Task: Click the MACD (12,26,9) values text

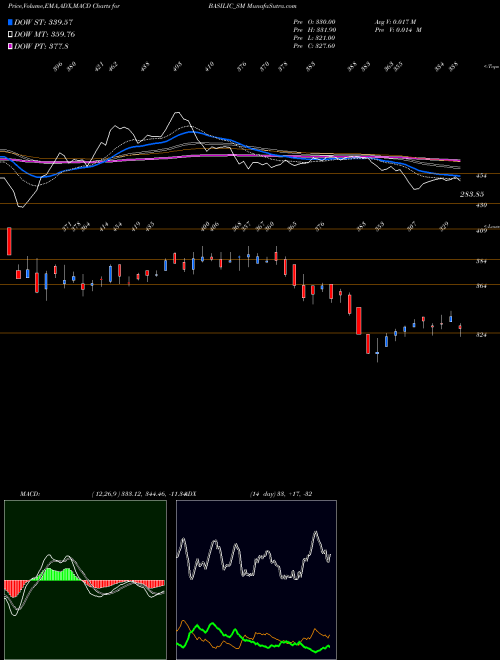Action: tap(138, 494)
